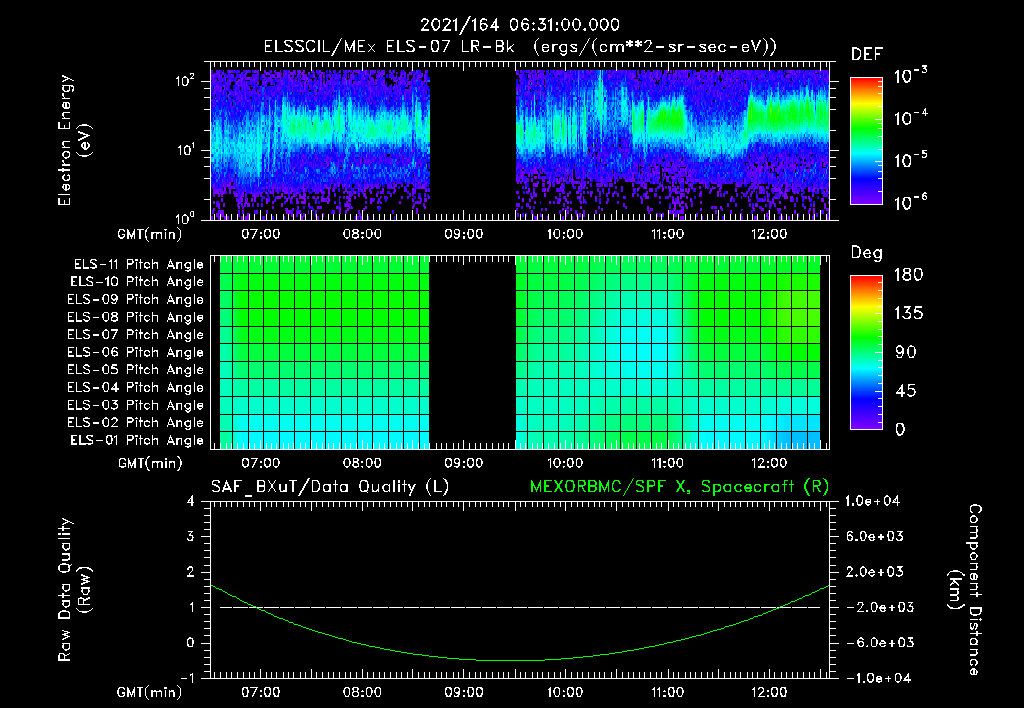This screenshot has height=708, width=1024.
Task: Click the 1.0e+04 right axis value
Action: click(x=872, y=501)
